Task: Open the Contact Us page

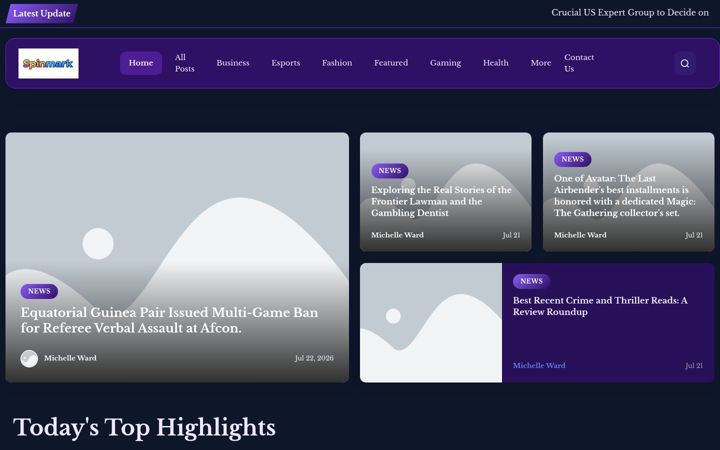Action: (579, 63)
